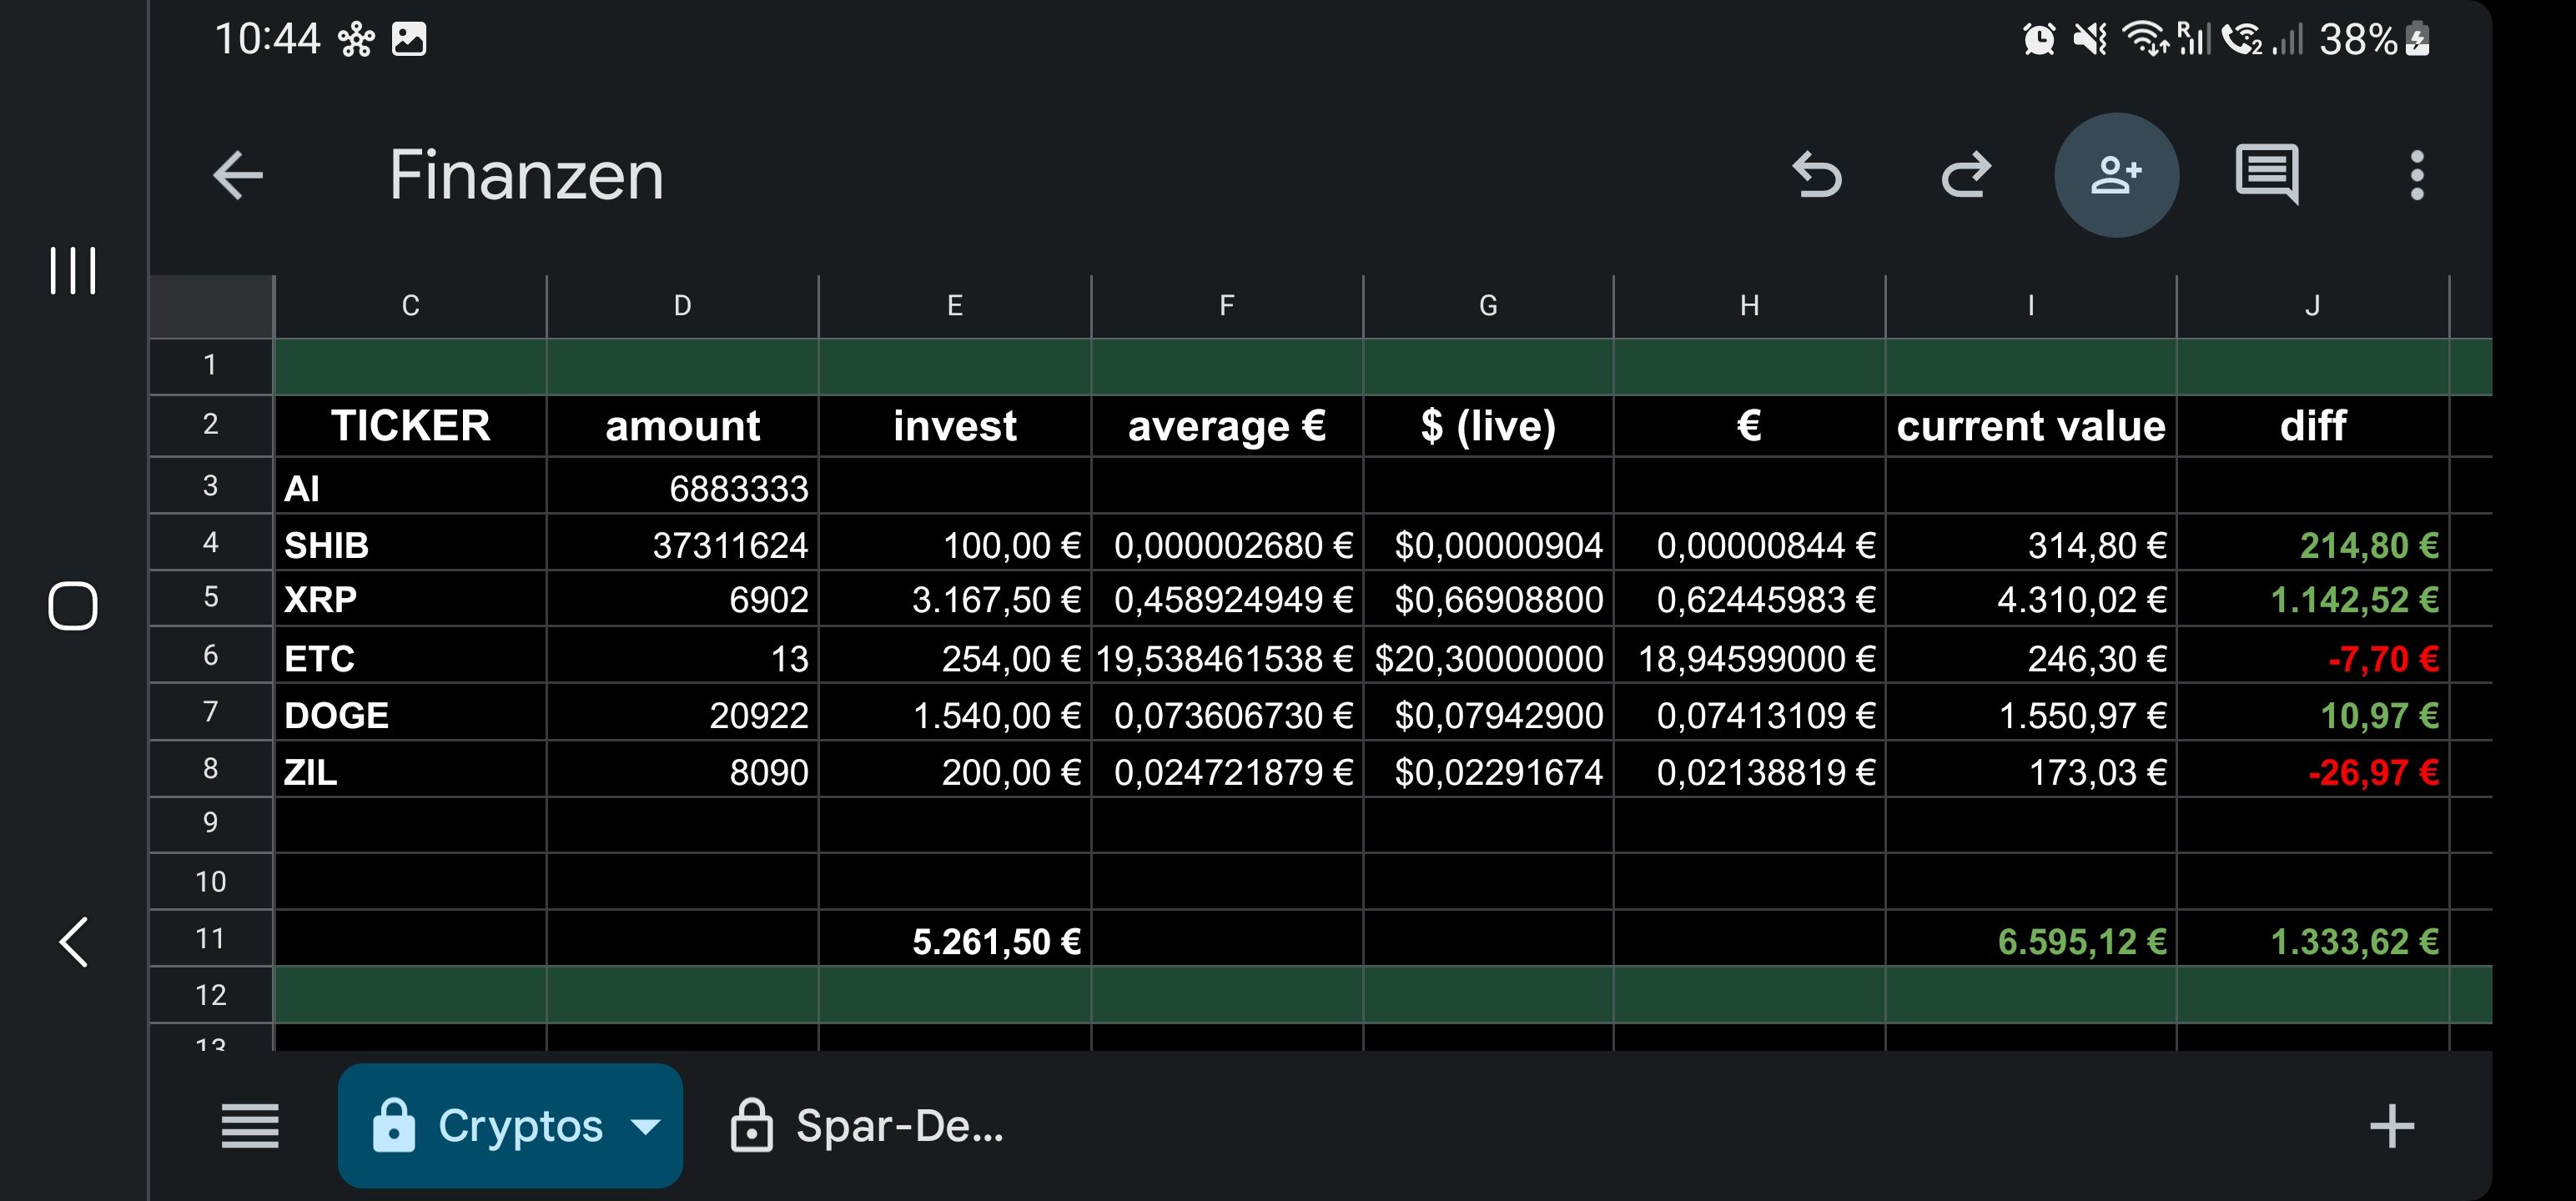Viewport: 2576px width, 1201px height.
Task: Select the cell with amount 37311624
Action: [x=682, y=543]
